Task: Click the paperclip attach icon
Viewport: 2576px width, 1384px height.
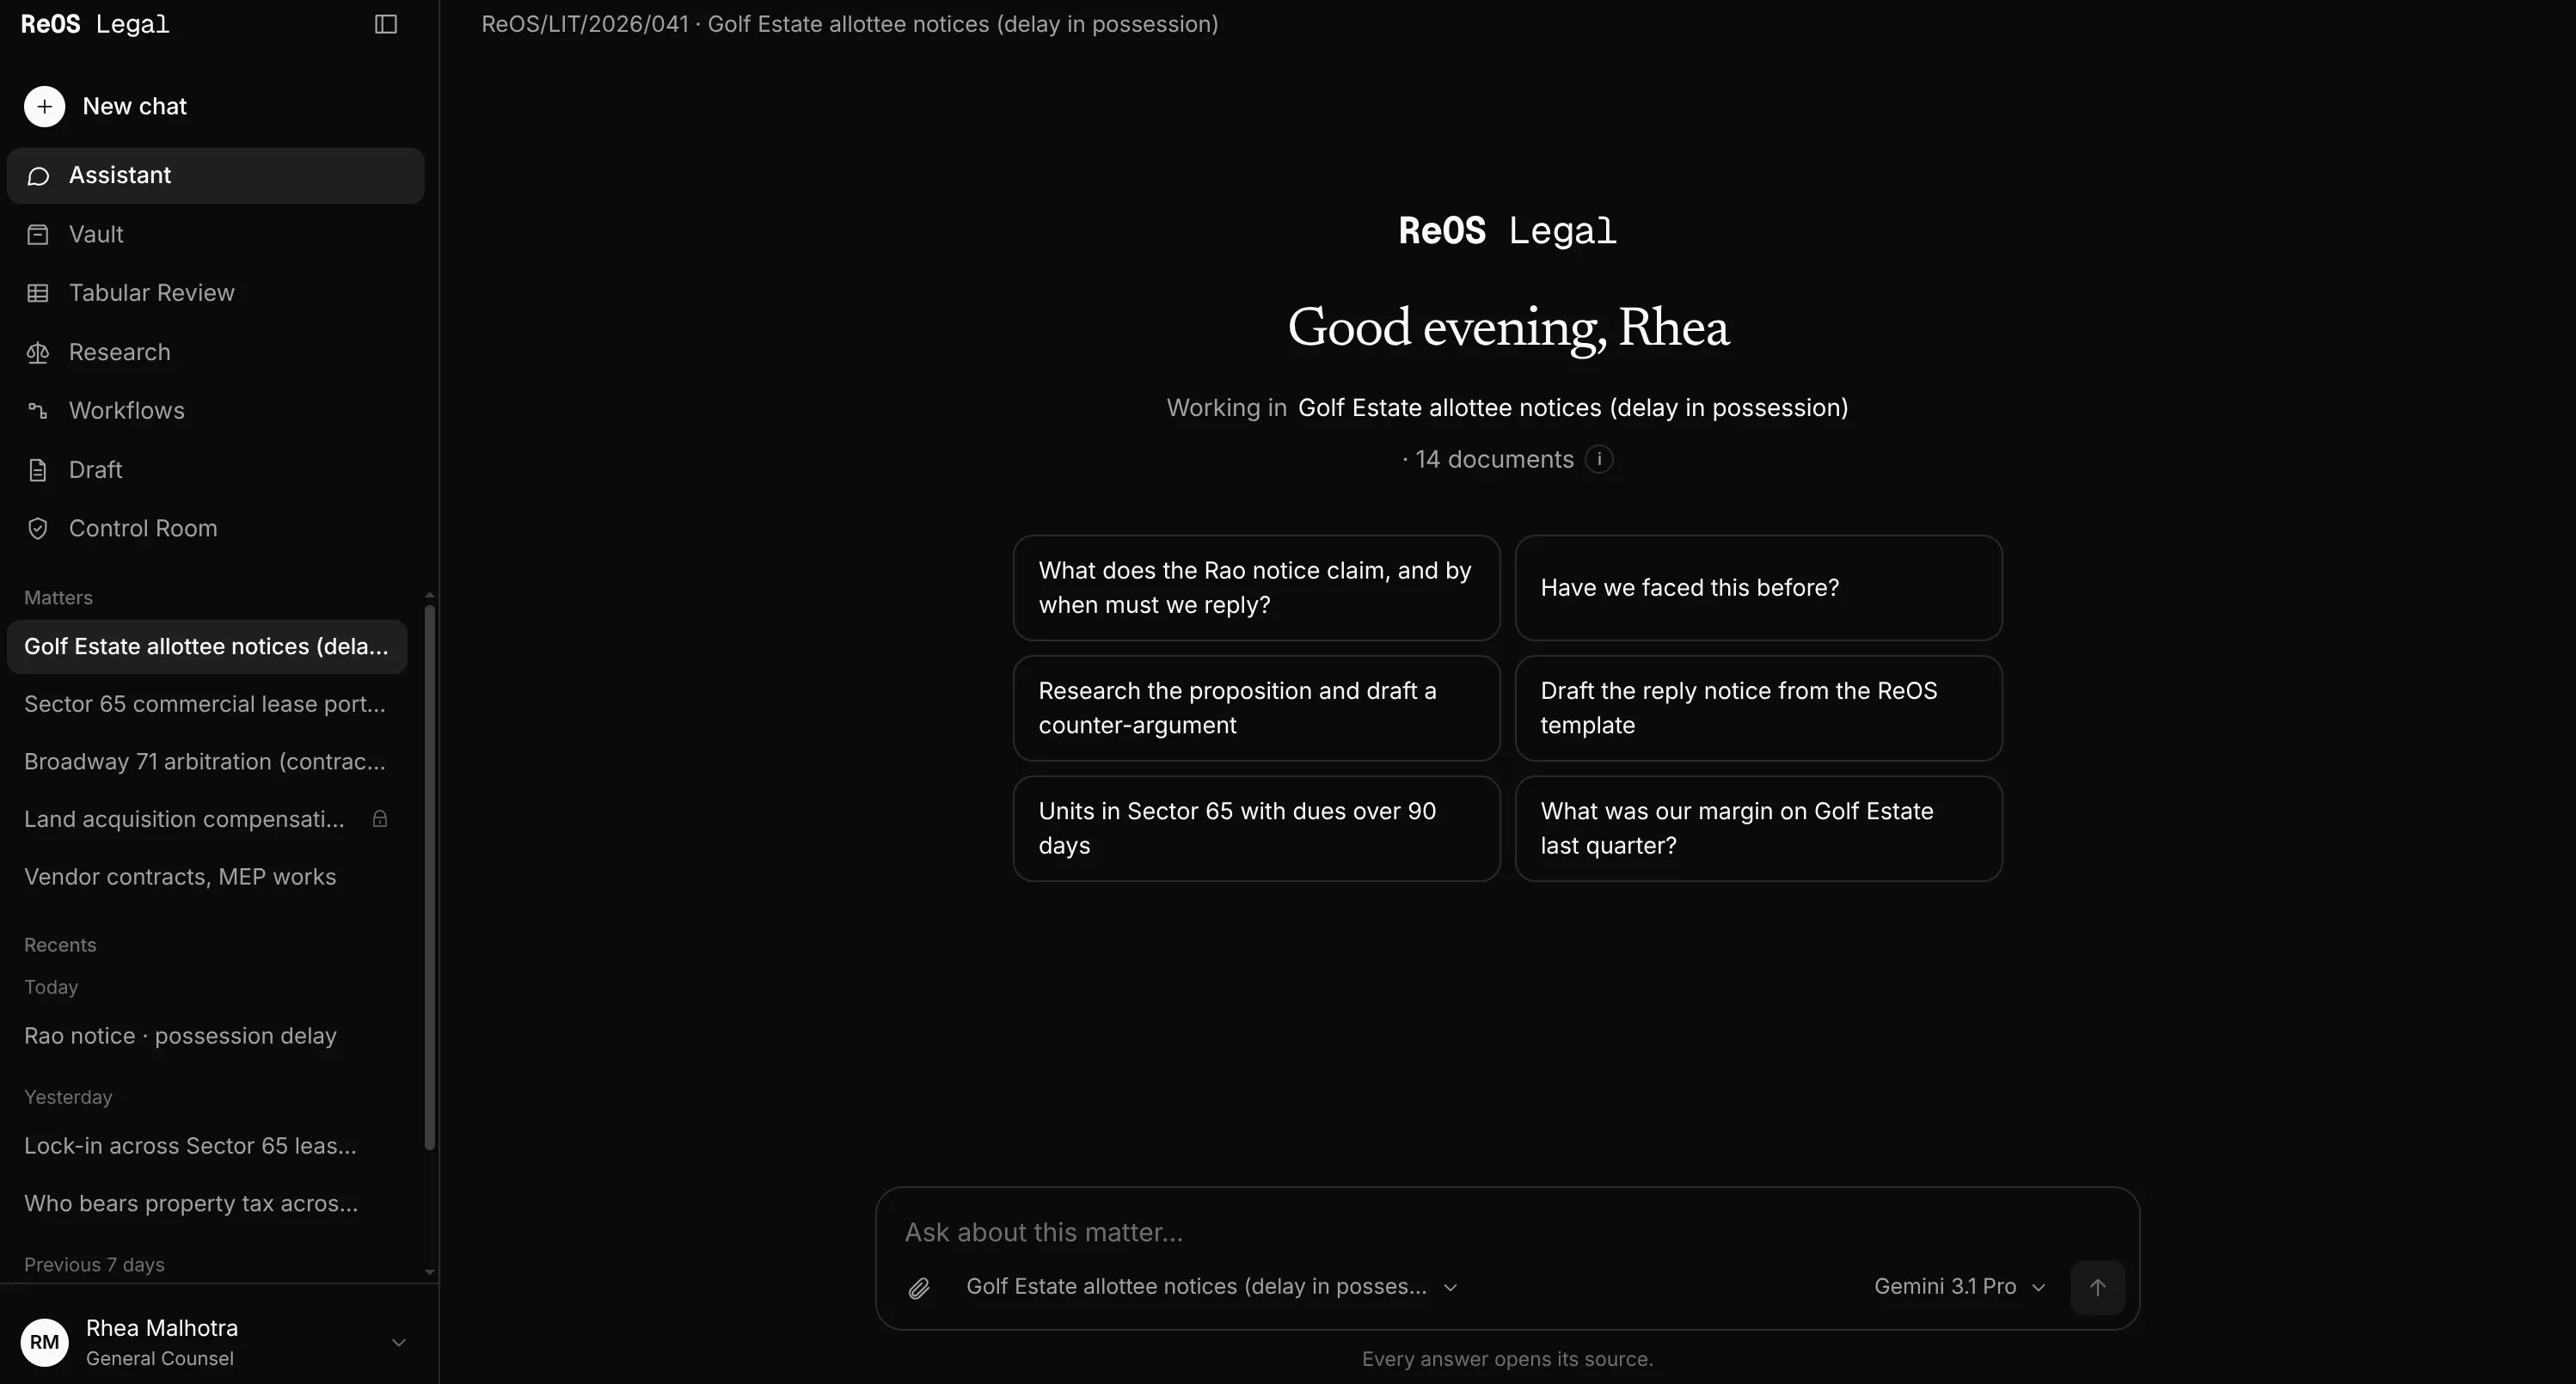Action: pyautogui.click(x=919, y=1288)
